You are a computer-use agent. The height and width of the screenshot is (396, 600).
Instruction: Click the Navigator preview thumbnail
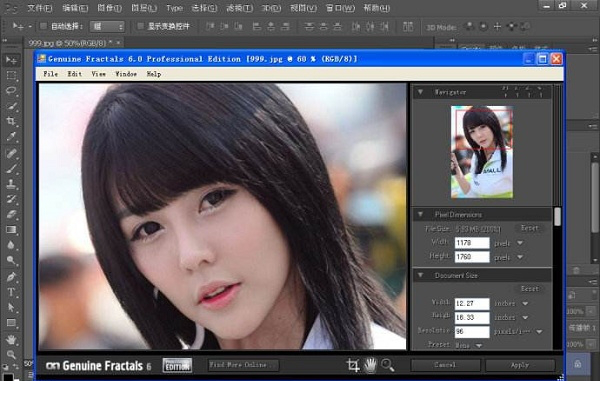pos(482,152)
